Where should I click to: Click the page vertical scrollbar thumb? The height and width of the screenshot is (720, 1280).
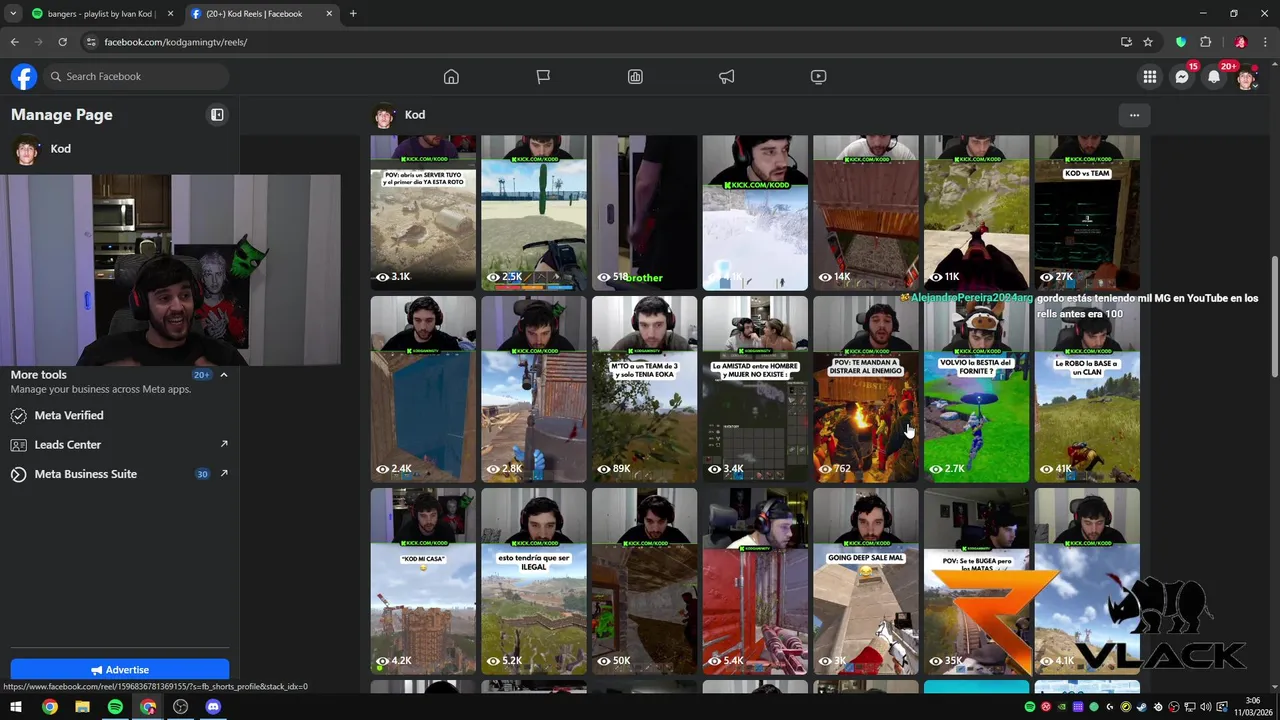tap(1274, 316)
